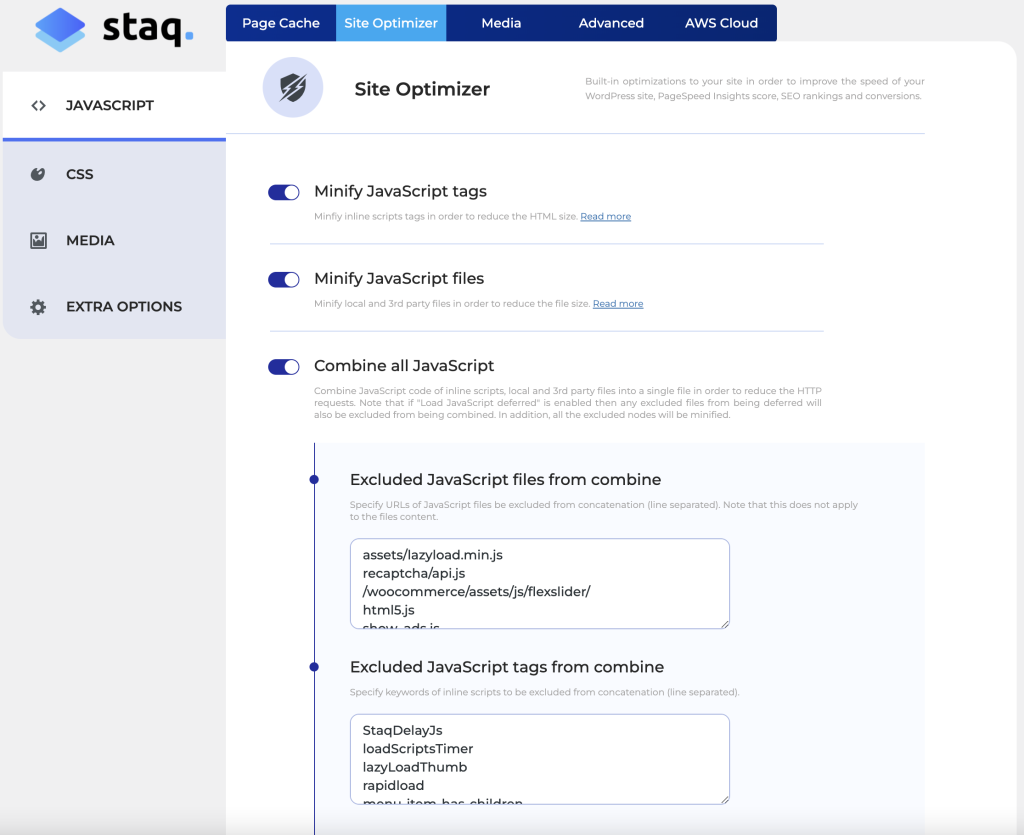Grab resize handle of excluded files textarea
This screenshot has width=1024, height=835.
coord(724,623)
